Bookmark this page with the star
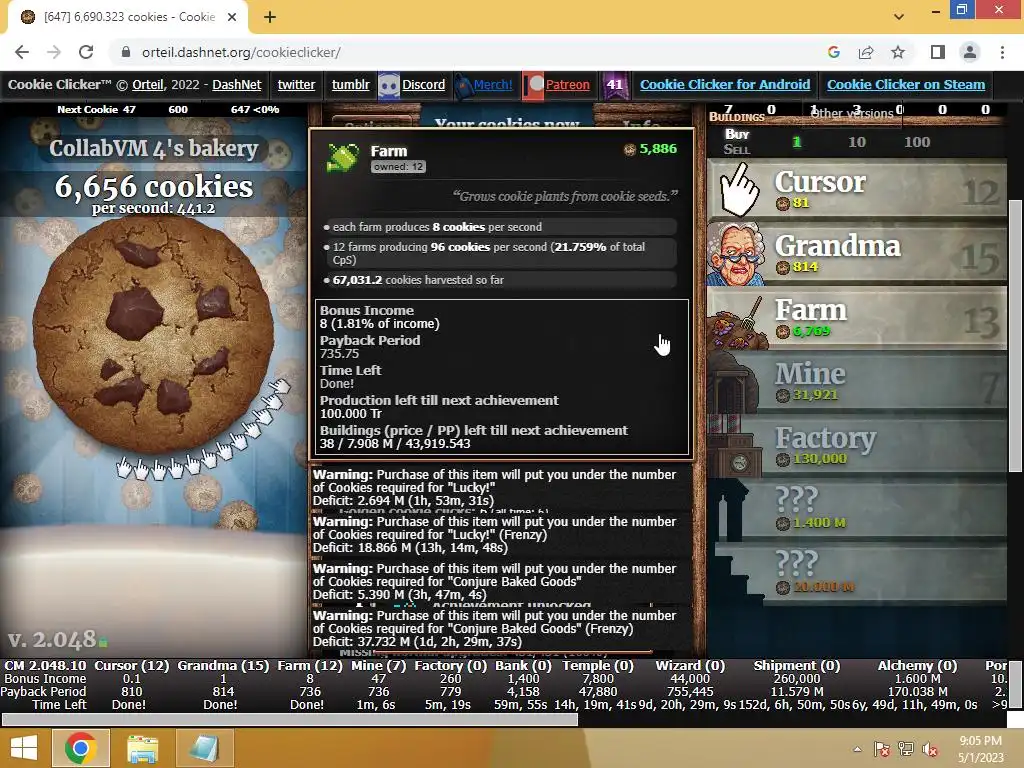The height and width of the screenshot is (768, 1024). pos(898,52)
